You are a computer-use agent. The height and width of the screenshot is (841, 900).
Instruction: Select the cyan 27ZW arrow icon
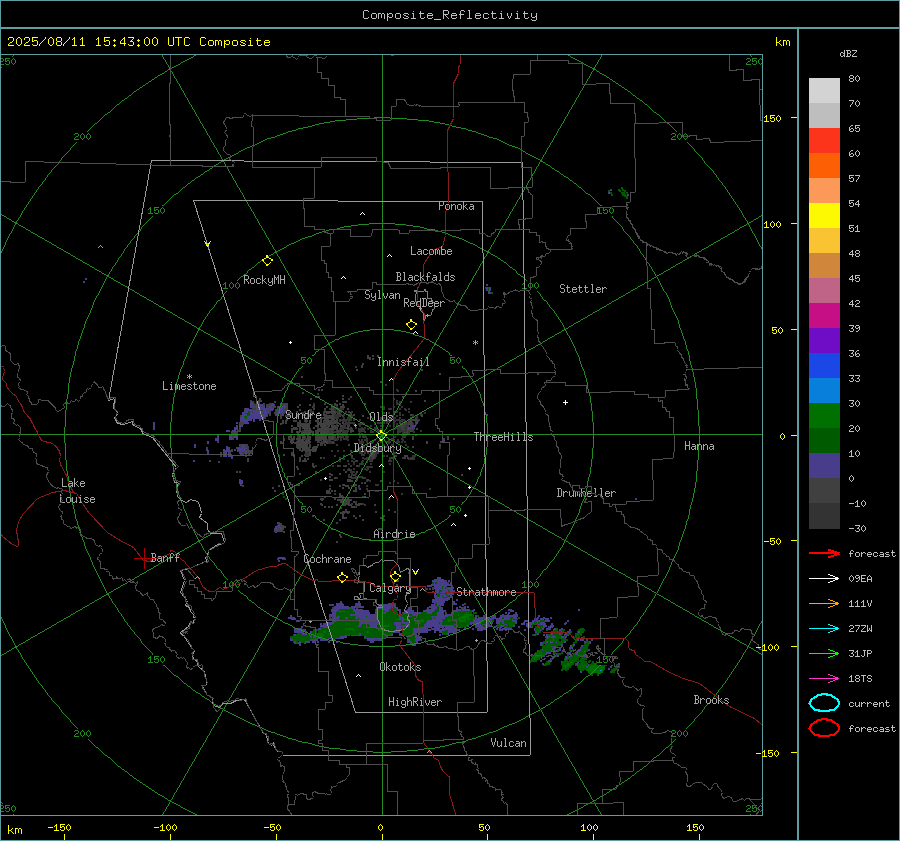coord(824,629)
